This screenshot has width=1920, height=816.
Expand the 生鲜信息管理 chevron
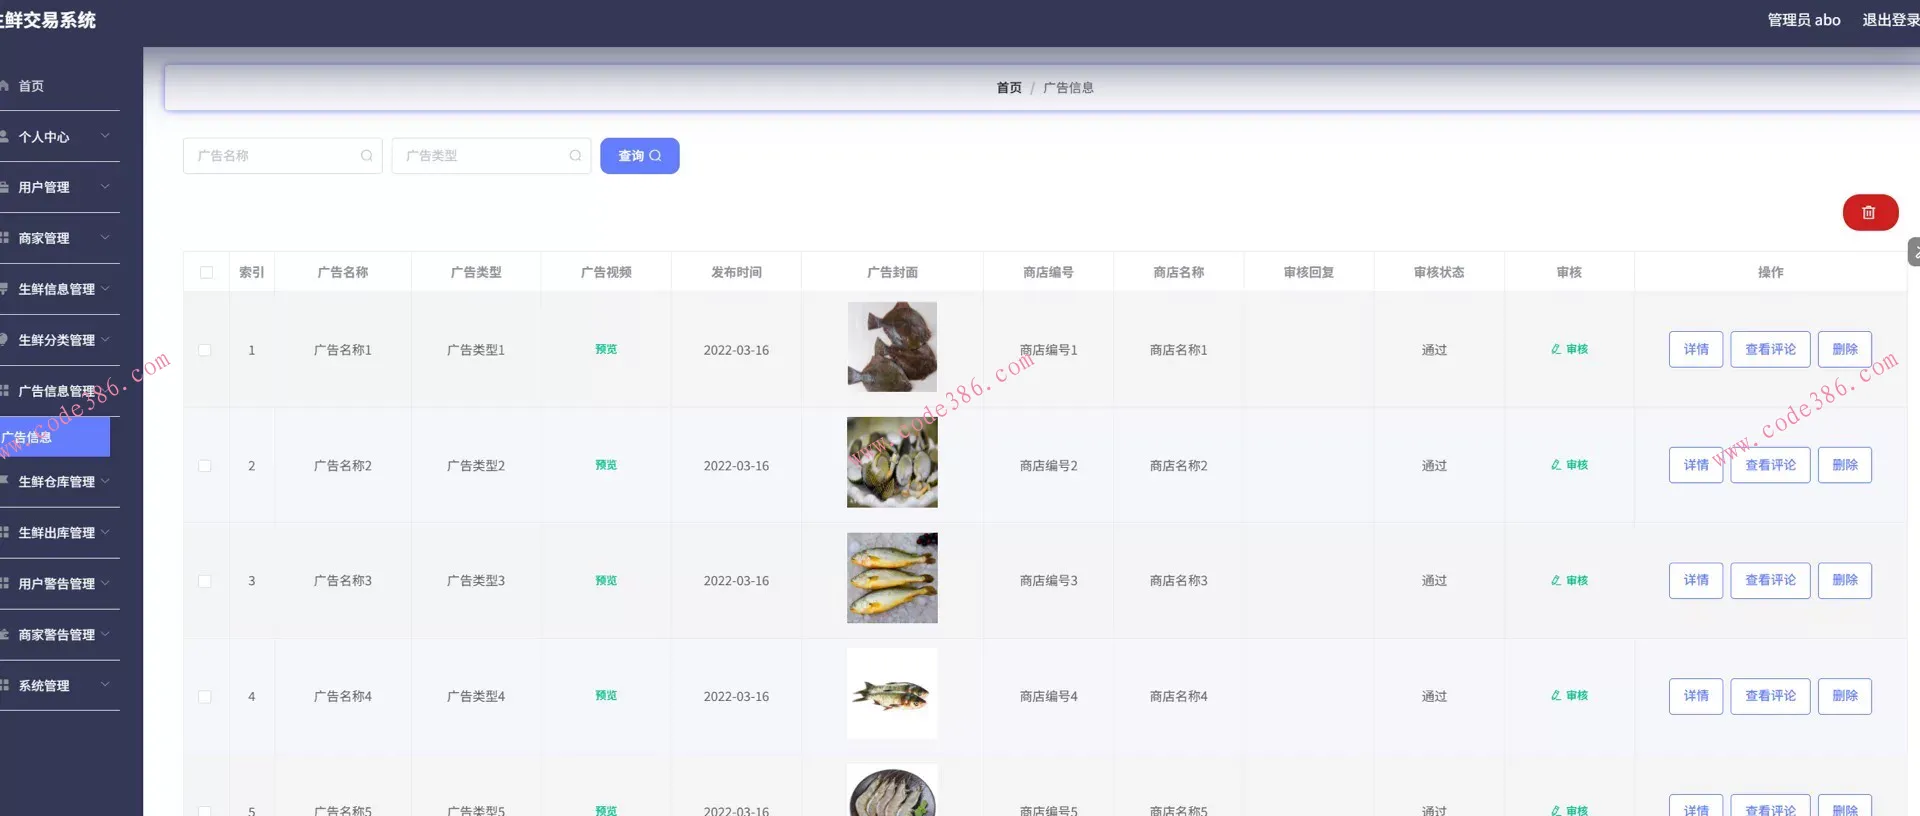pyautogui.click(x=105, y=289)
